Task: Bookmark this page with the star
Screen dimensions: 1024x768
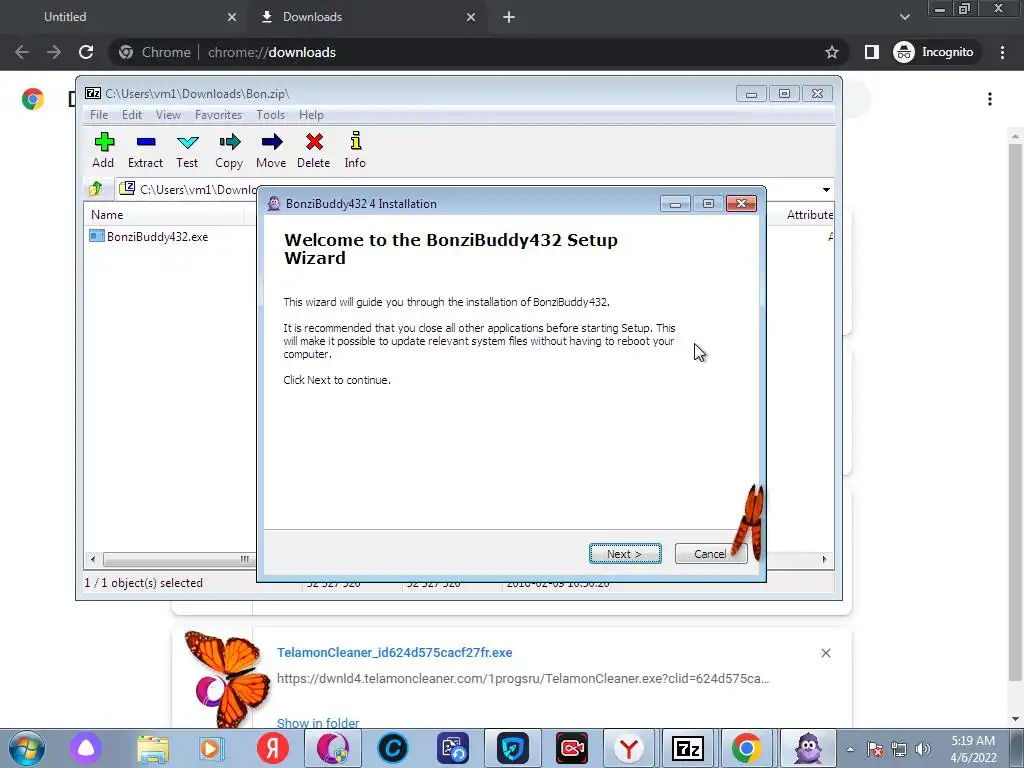Action: (x=831, y=52)
